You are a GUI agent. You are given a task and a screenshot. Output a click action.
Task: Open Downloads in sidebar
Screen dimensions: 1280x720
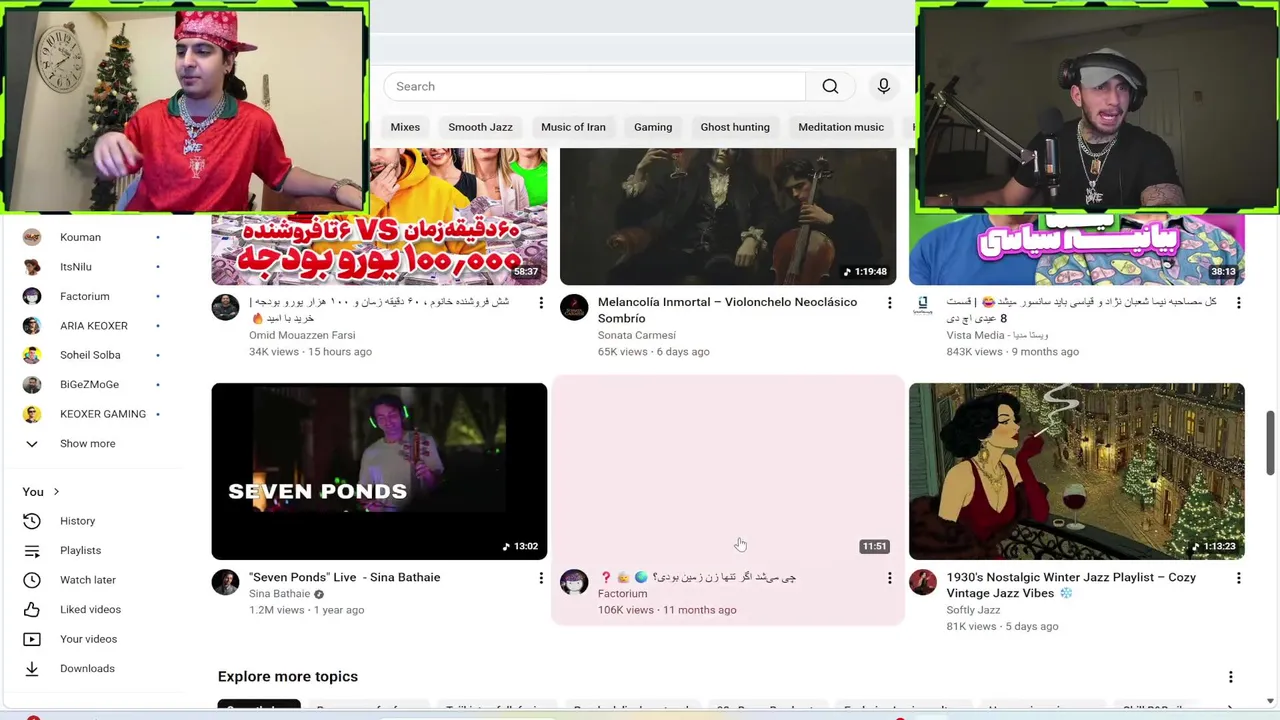87,668
